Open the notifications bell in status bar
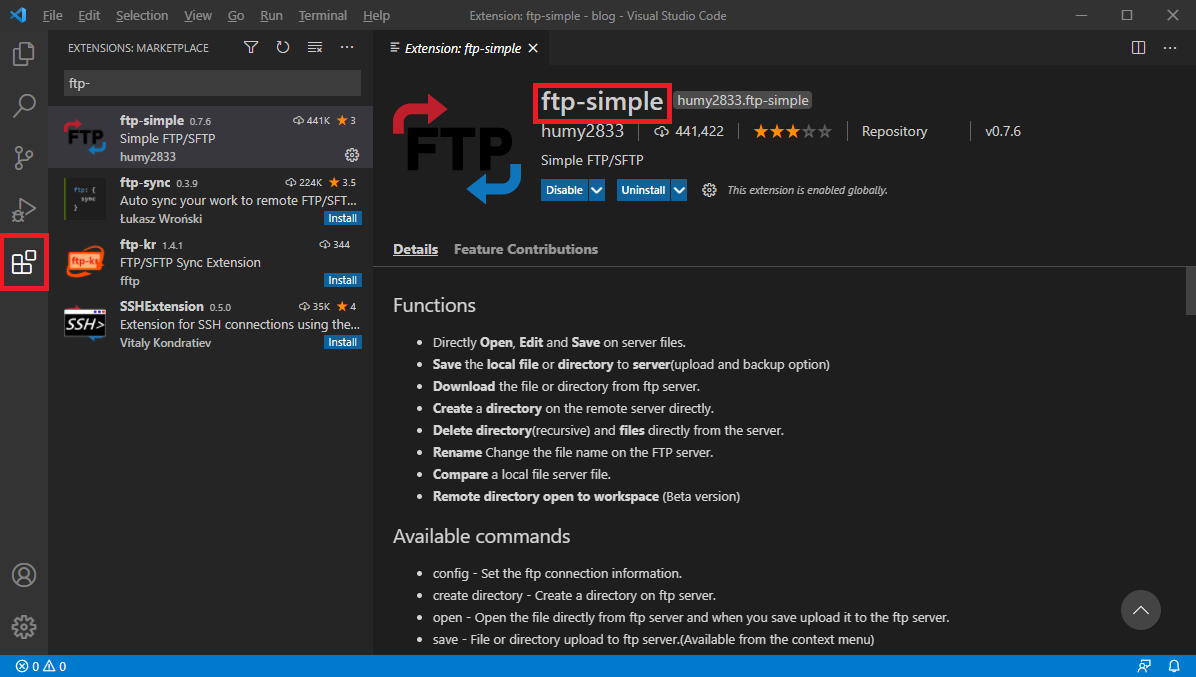1196x677 pixels. tap(1174, 666)
